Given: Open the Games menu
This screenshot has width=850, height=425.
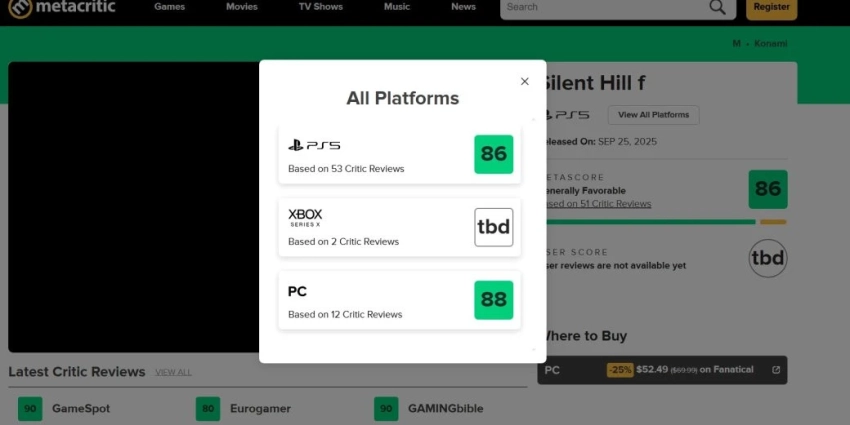Looking at the screenshot, I should pos(168,7).
